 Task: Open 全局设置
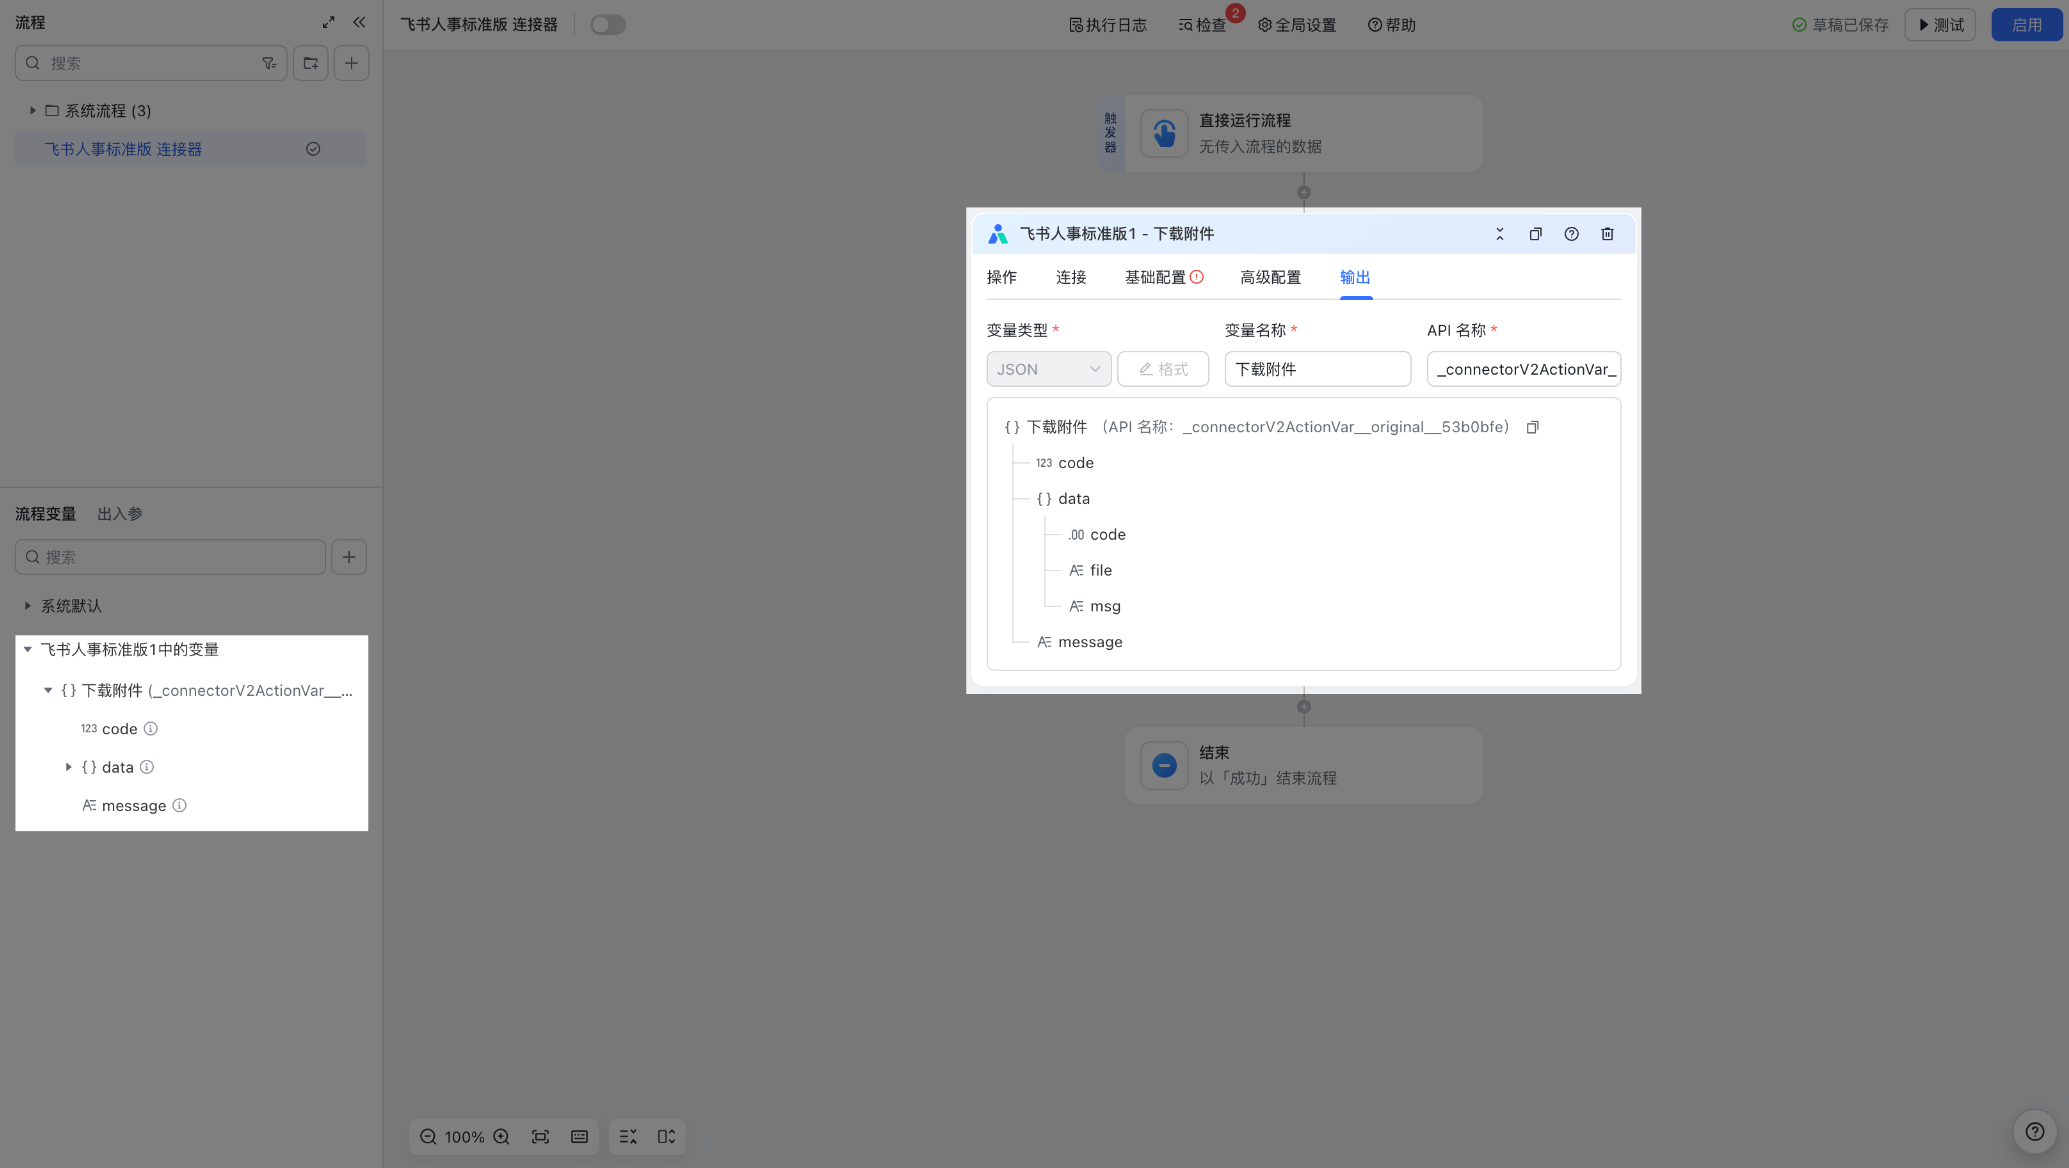tap(1297, 25)
